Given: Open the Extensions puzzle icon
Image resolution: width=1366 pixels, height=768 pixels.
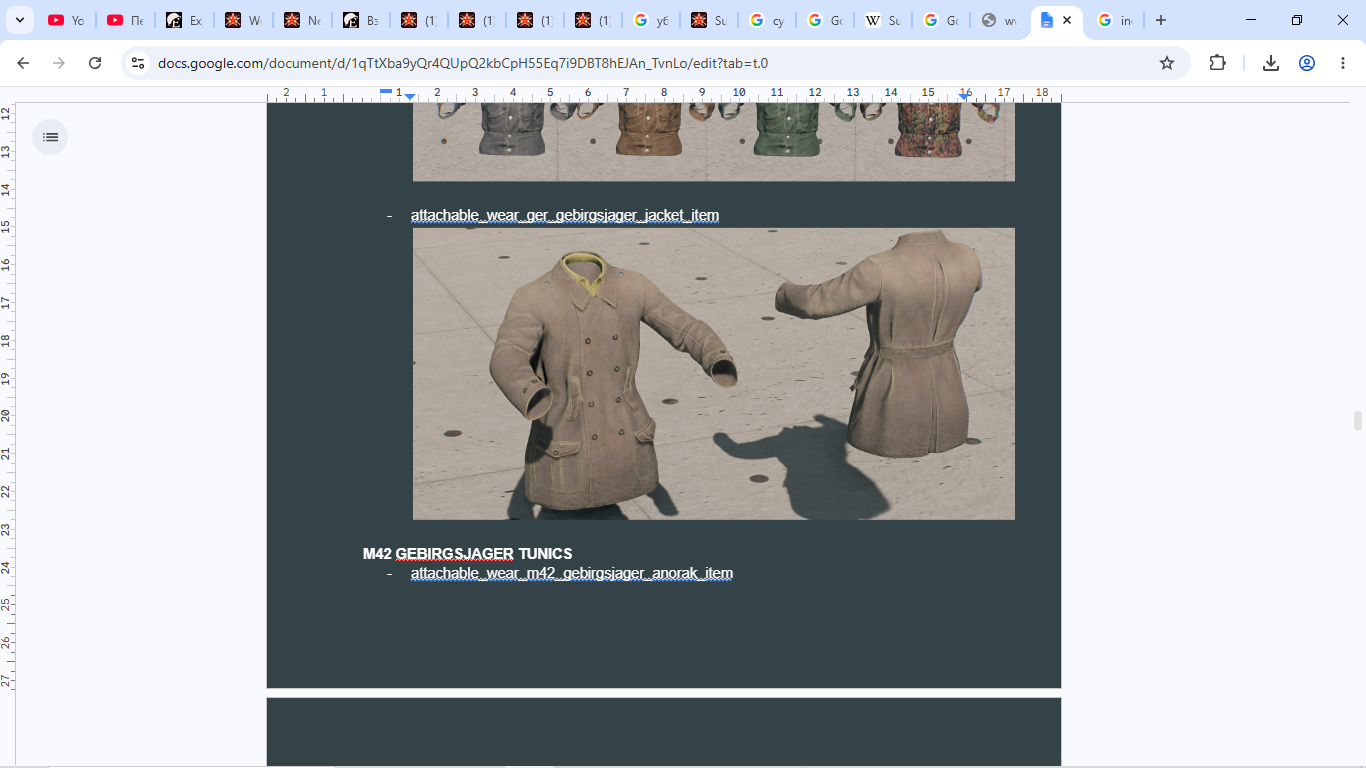Looking at the screenshot, I should point(1217,63).
